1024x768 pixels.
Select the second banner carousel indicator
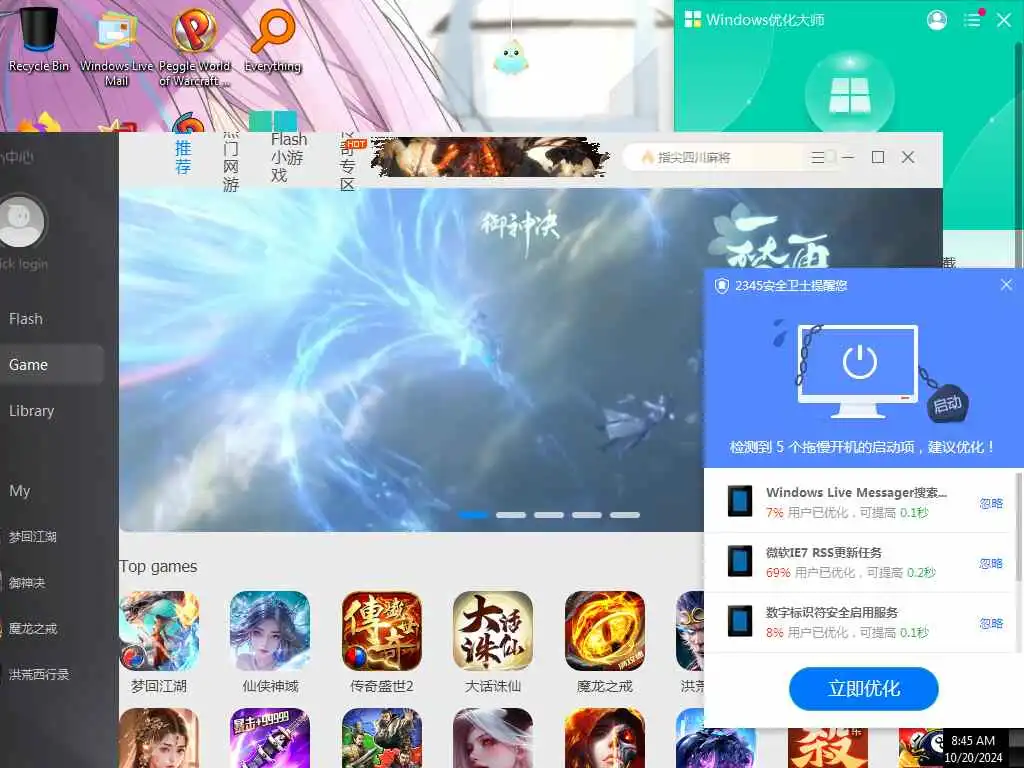pyautogui.click(x=511, y=515)
